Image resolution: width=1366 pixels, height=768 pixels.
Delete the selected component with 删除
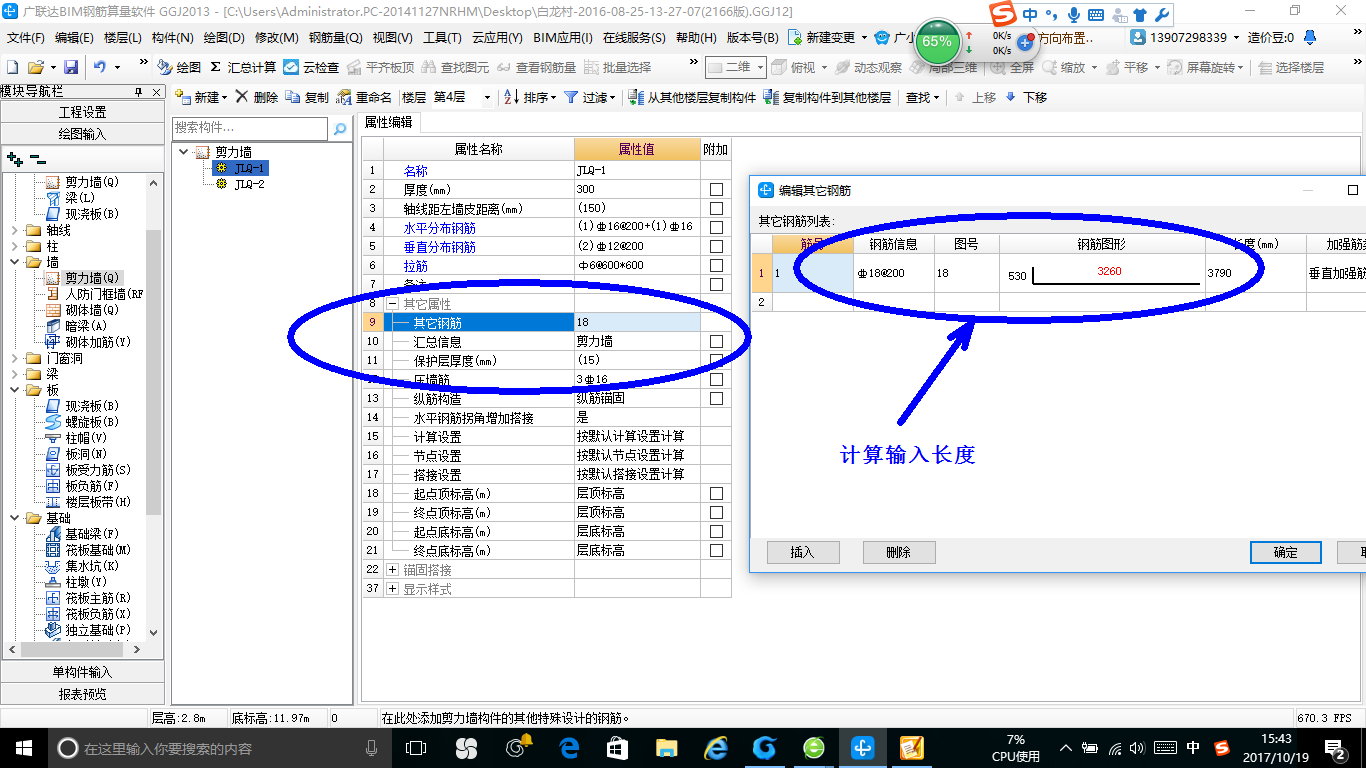click(257, 98)
